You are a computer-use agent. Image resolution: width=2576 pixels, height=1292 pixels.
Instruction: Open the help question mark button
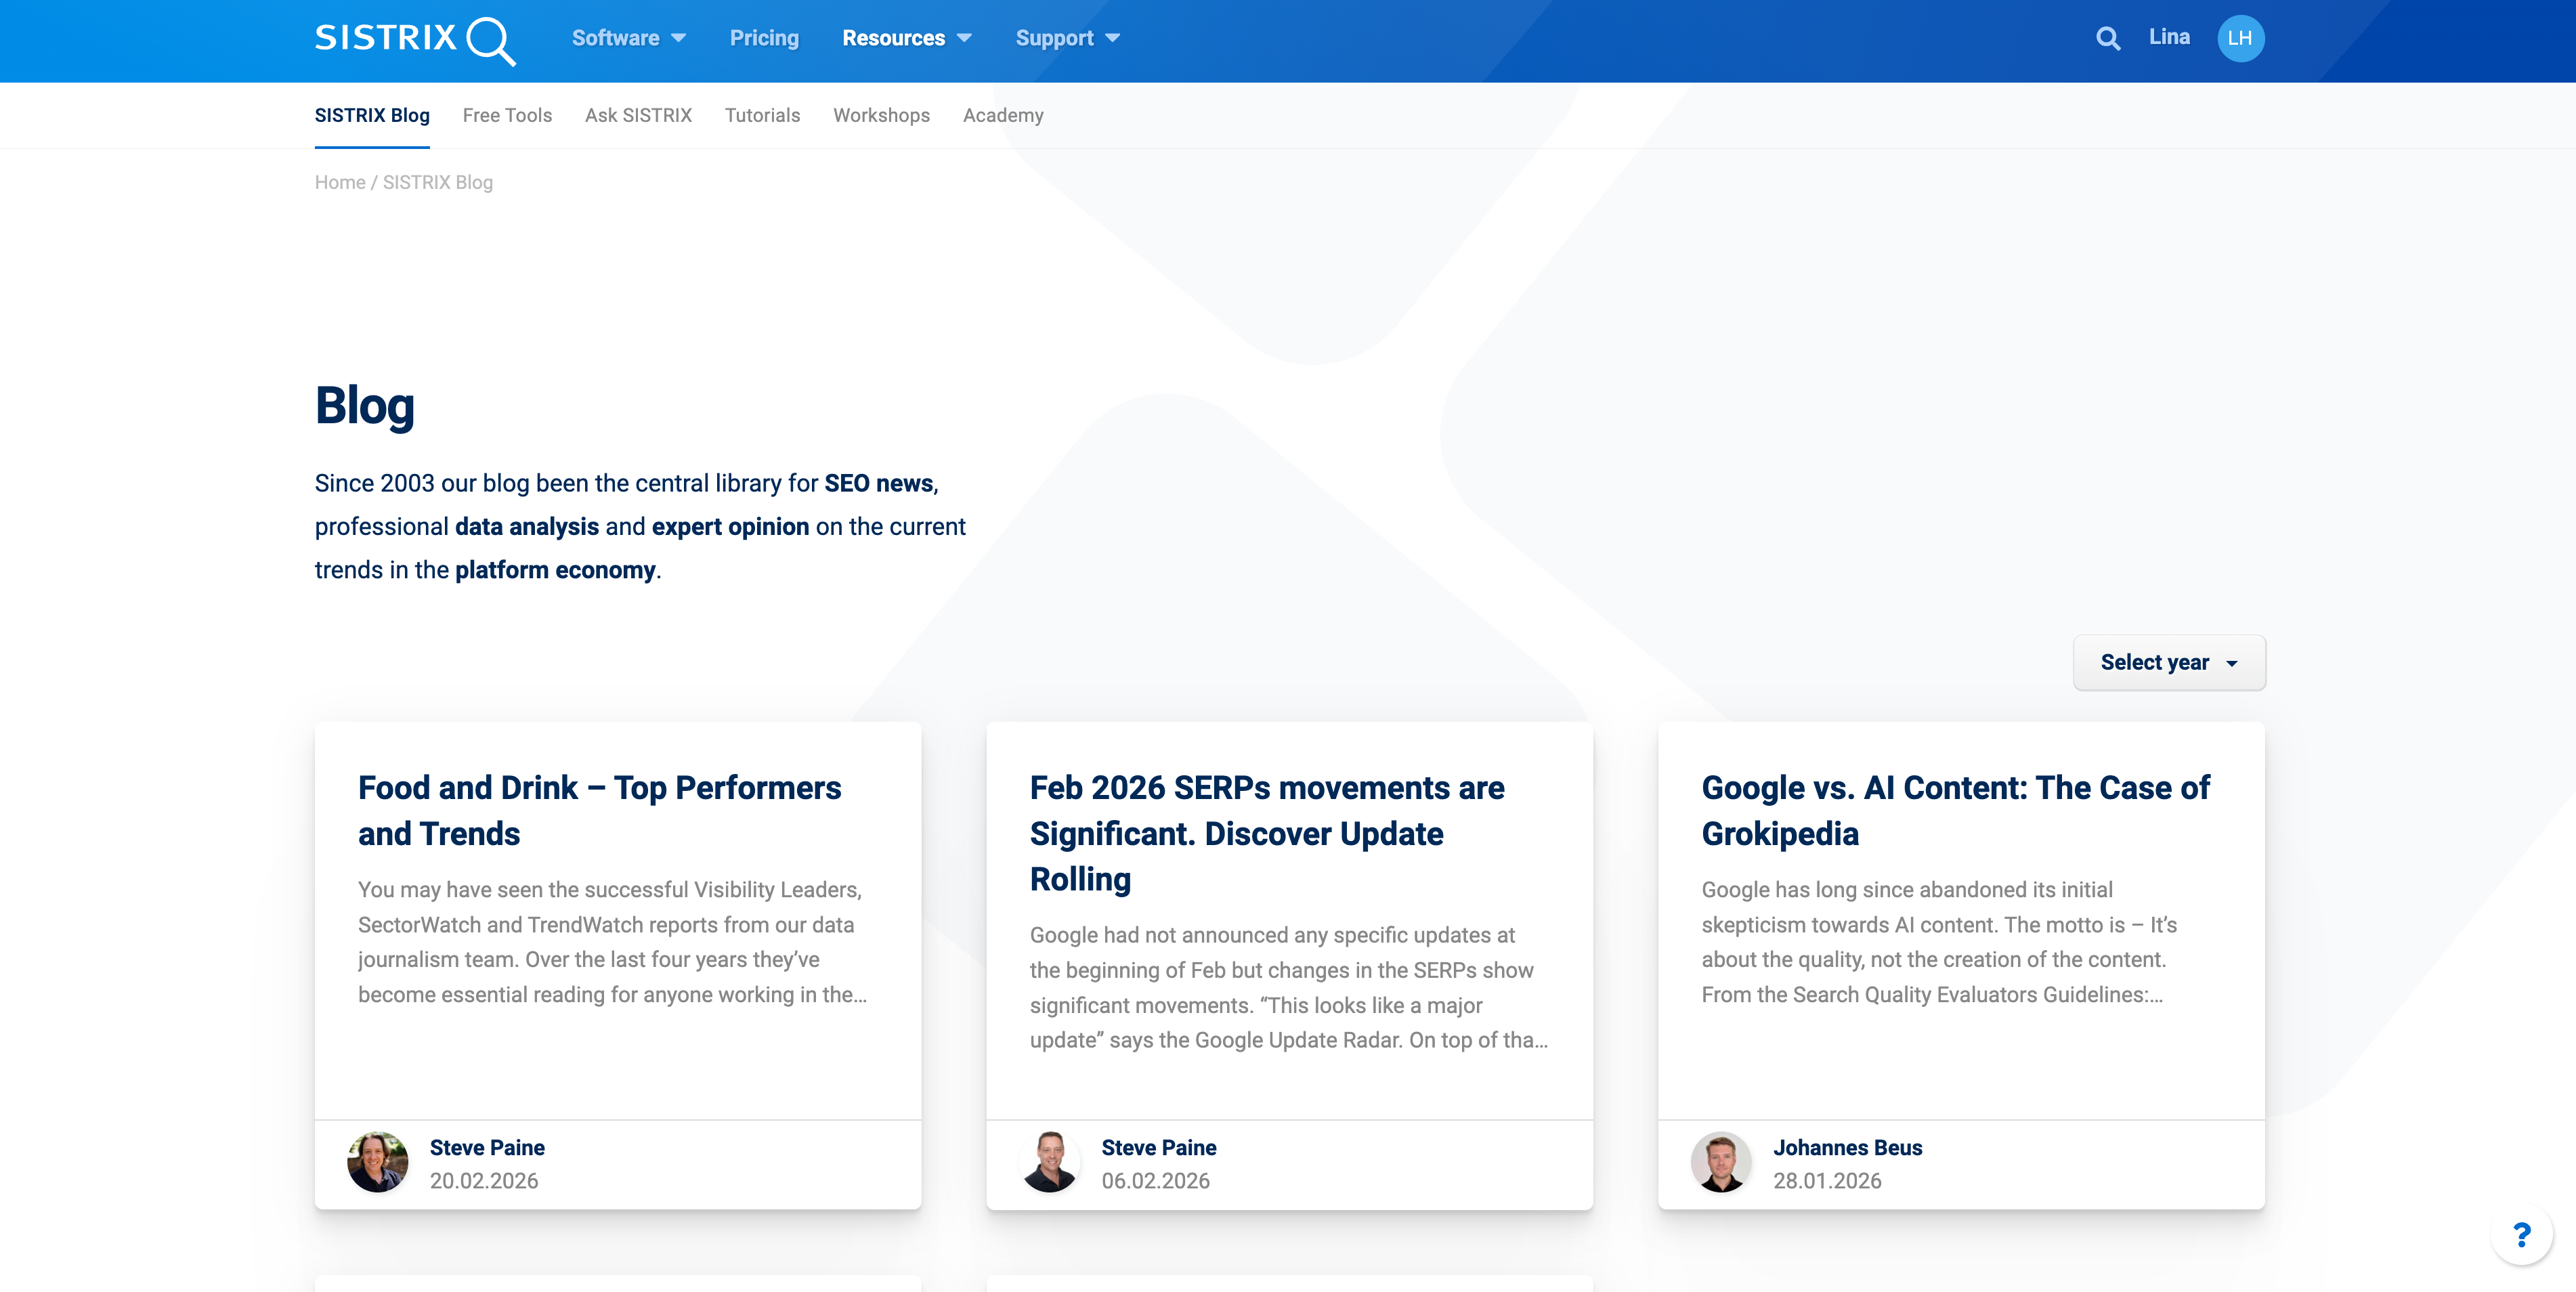[2521, 1235]
